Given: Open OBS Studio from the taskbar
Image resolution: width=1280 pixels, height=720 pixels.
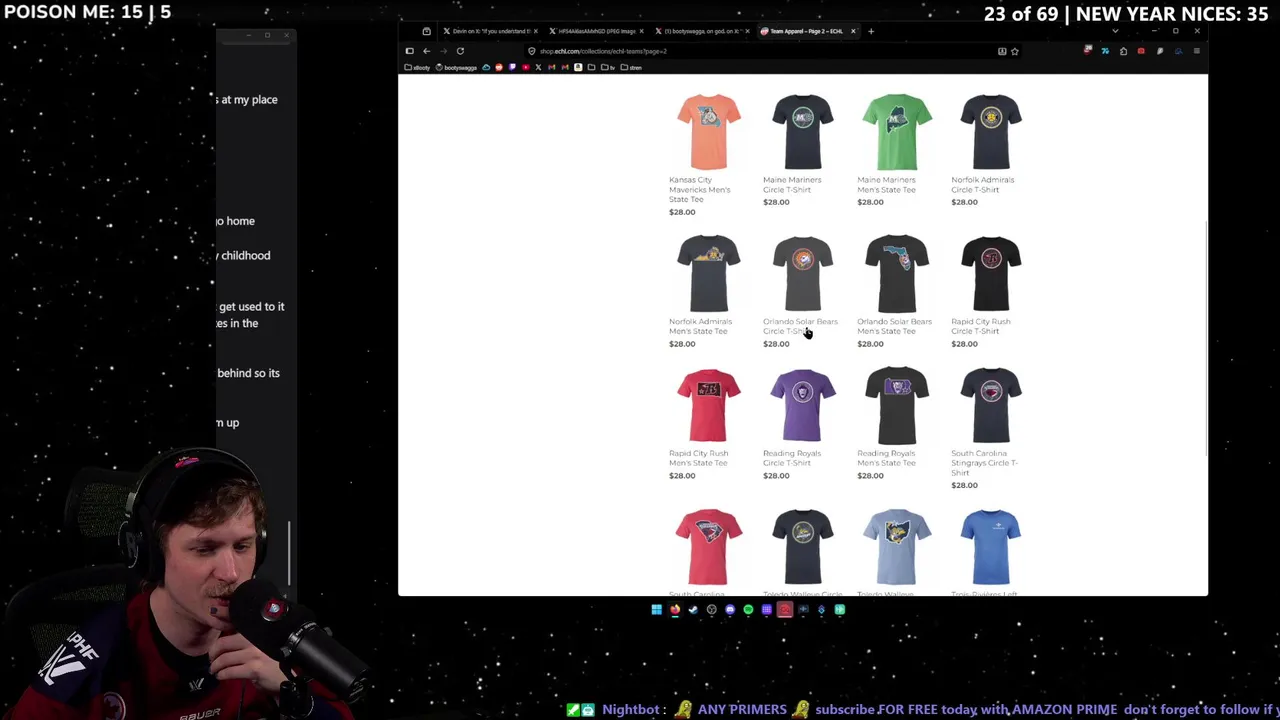Looking at the screenshot, I should 711,609.
